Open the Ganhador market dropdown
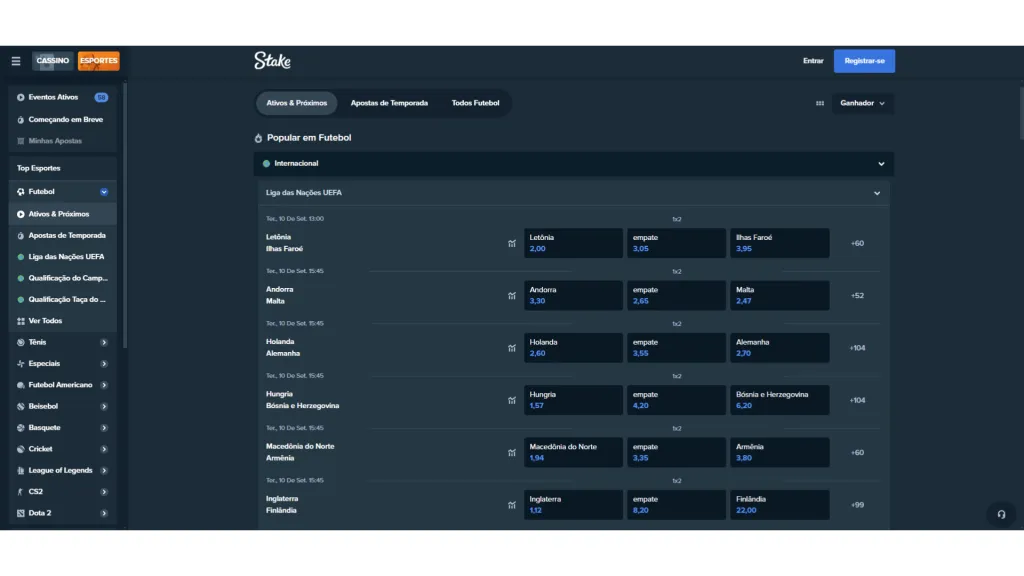 pyautogui.click(x=862, y=103)
